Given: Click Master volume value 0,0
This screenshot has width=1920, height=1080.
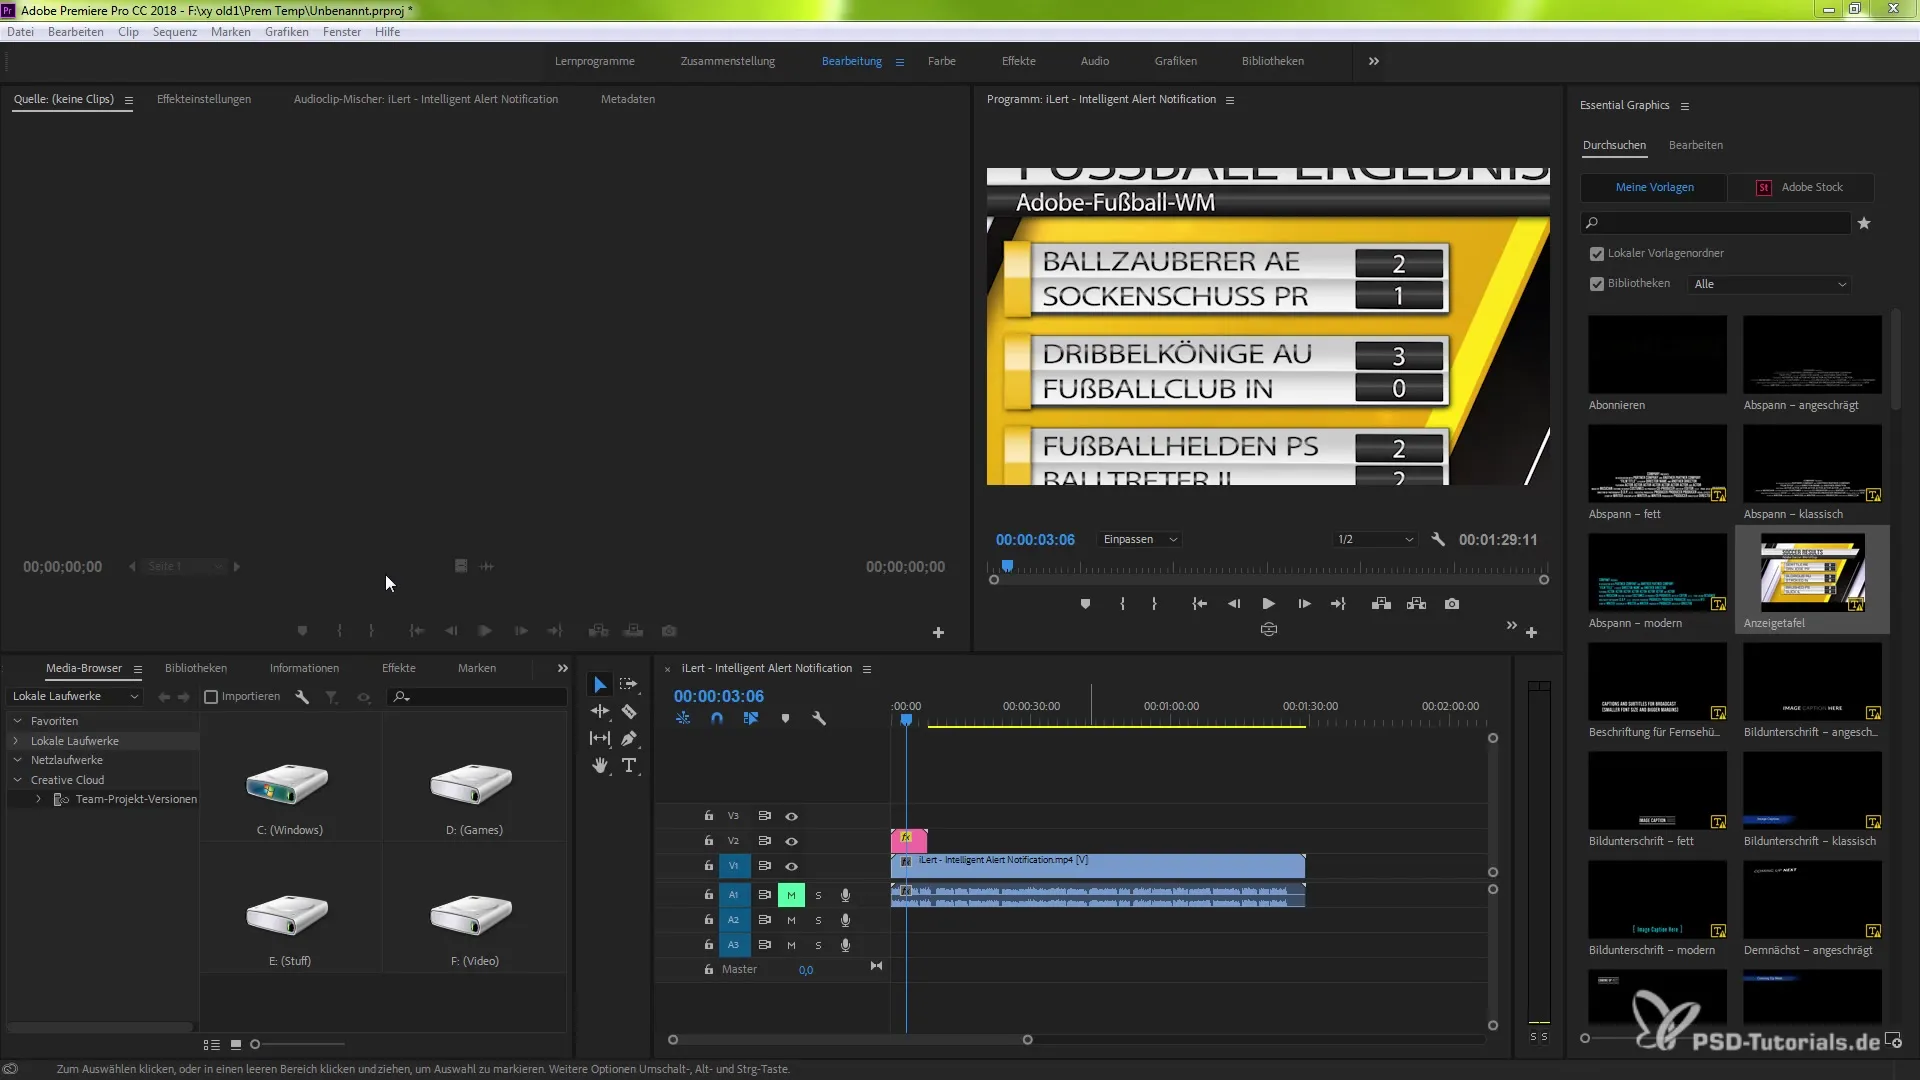Looking at the screenshot, I should click(806, 970).
